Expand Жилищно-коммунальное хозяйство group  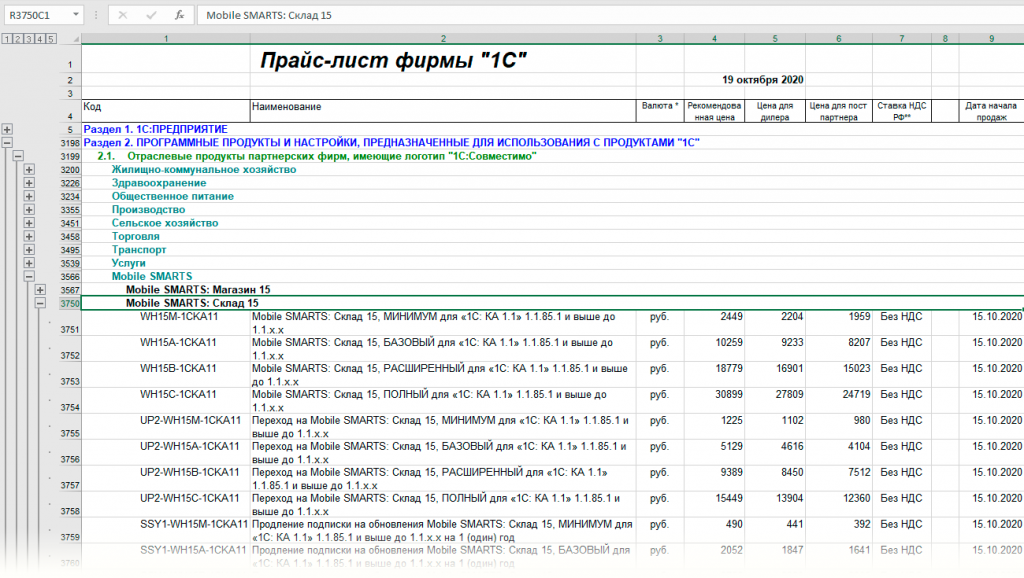pos(29,169)
